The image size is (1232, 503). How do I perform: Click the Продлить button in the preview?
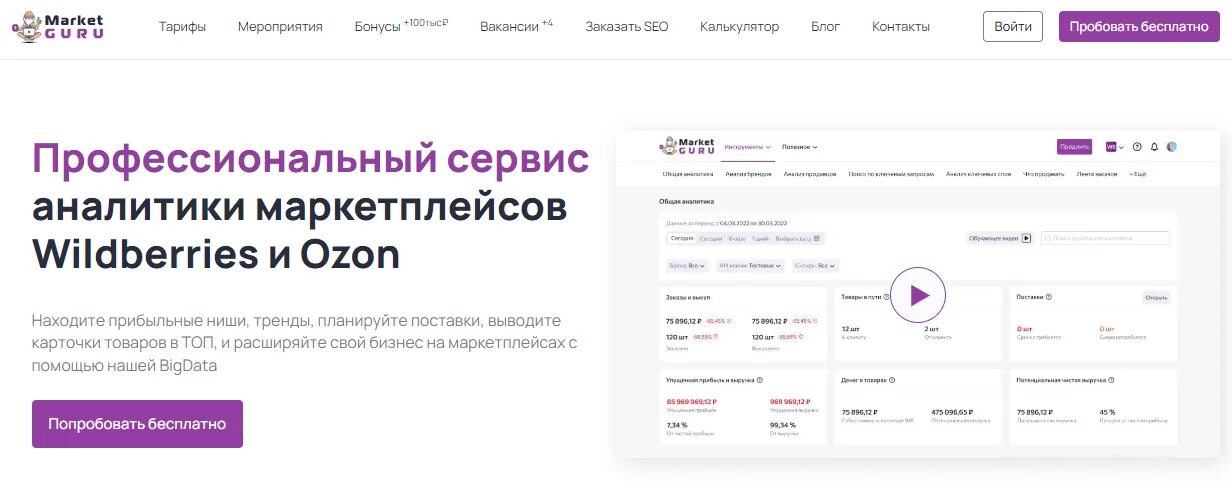click(1074, 147)
